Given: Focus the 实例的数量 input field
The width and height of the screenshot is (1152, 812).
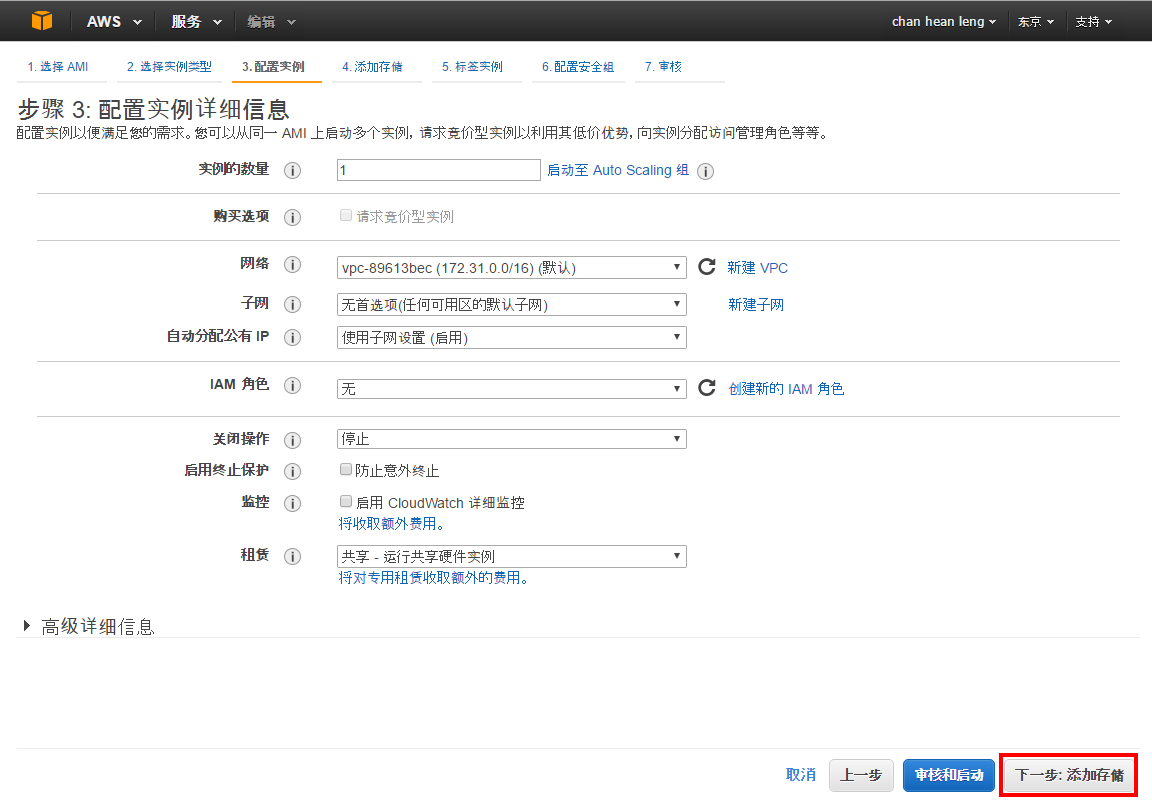Looking at the screenshot, I should click(x=439, y=170).
